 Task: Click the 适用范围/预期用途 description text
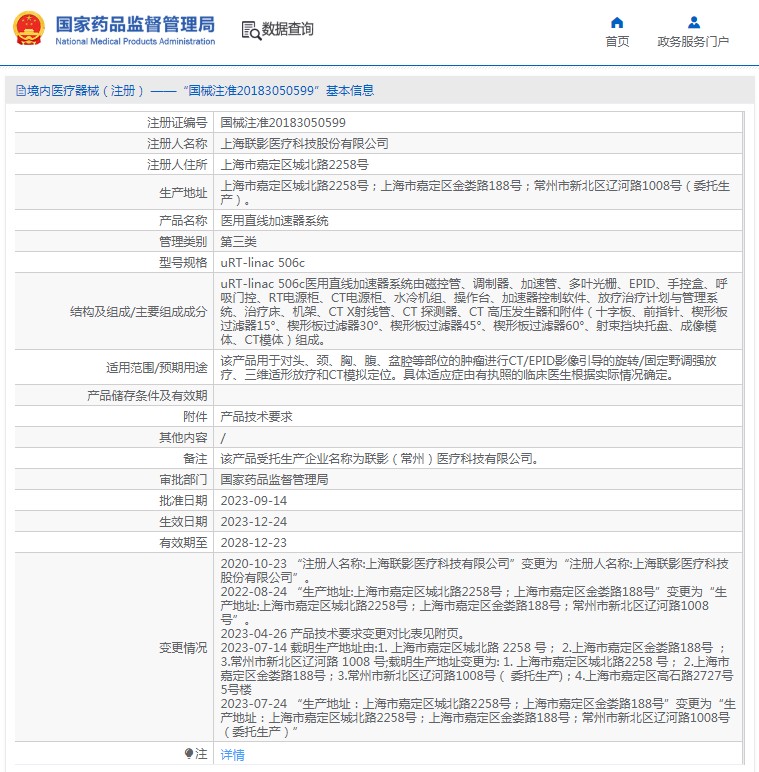point(468,368)
